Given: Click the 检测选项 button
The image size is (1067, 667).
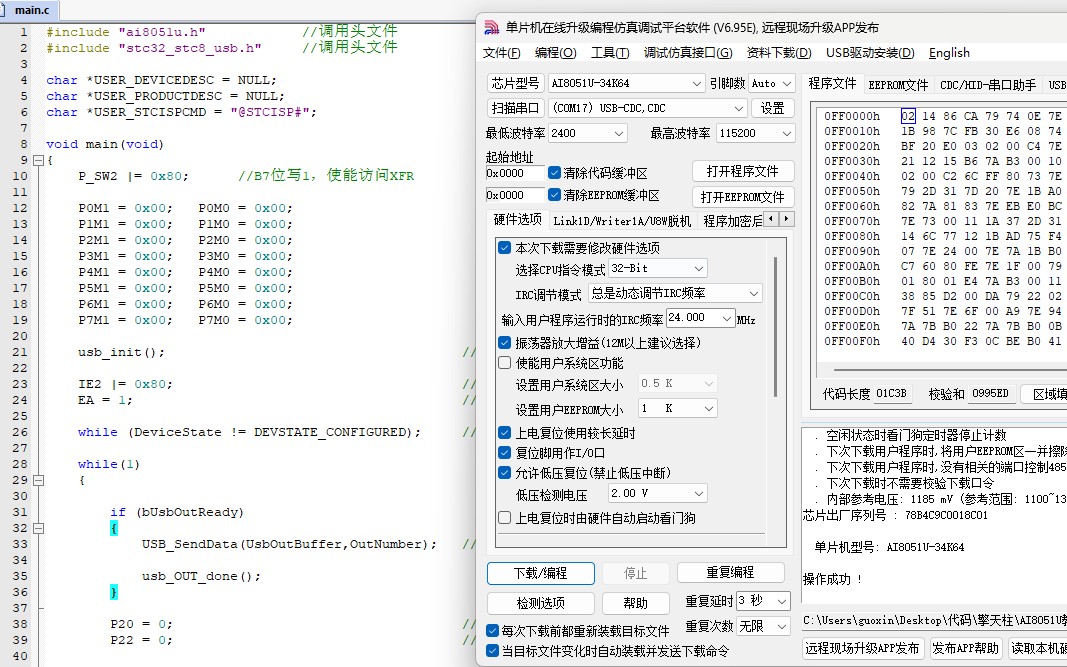Looking at the screenshot, I should [541, 603].
